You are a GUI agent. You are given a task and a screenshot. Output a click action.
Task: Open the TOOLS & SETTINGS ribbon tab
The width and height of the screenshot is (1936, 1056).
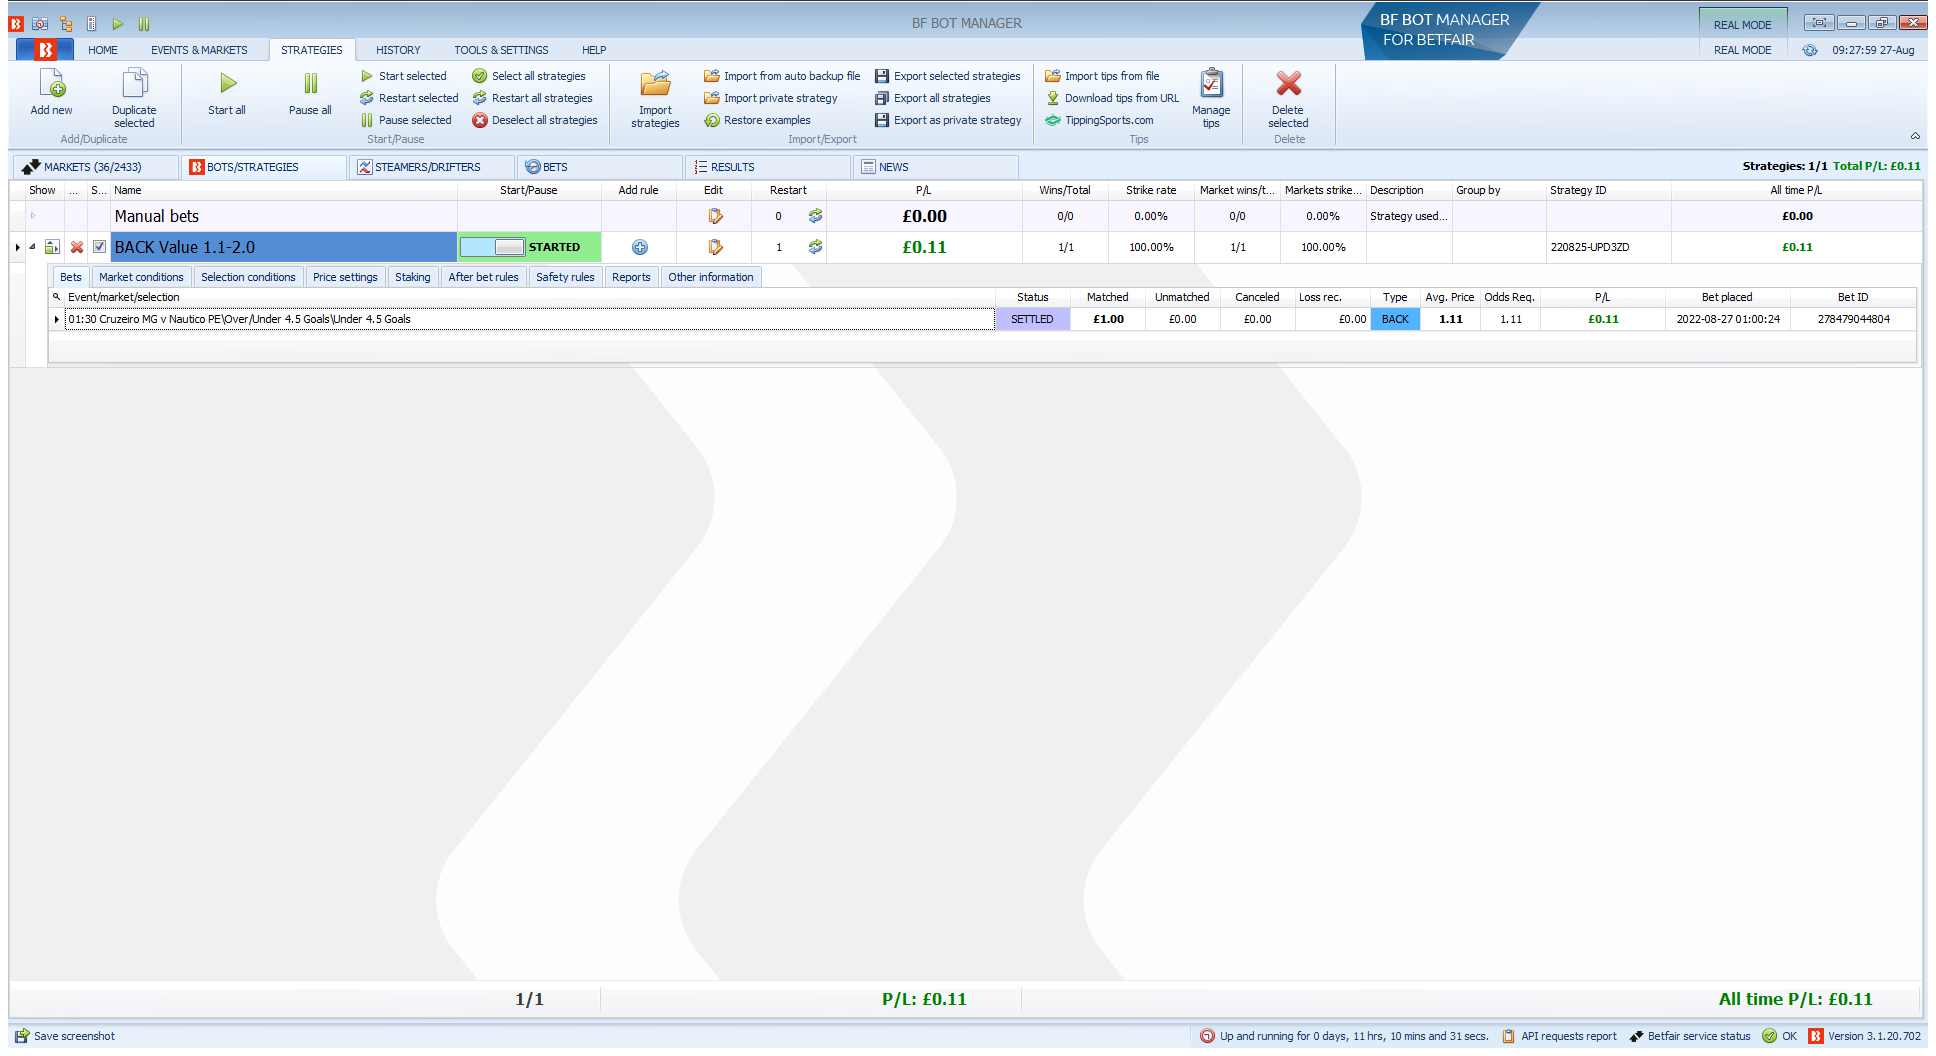pos(501,50)
